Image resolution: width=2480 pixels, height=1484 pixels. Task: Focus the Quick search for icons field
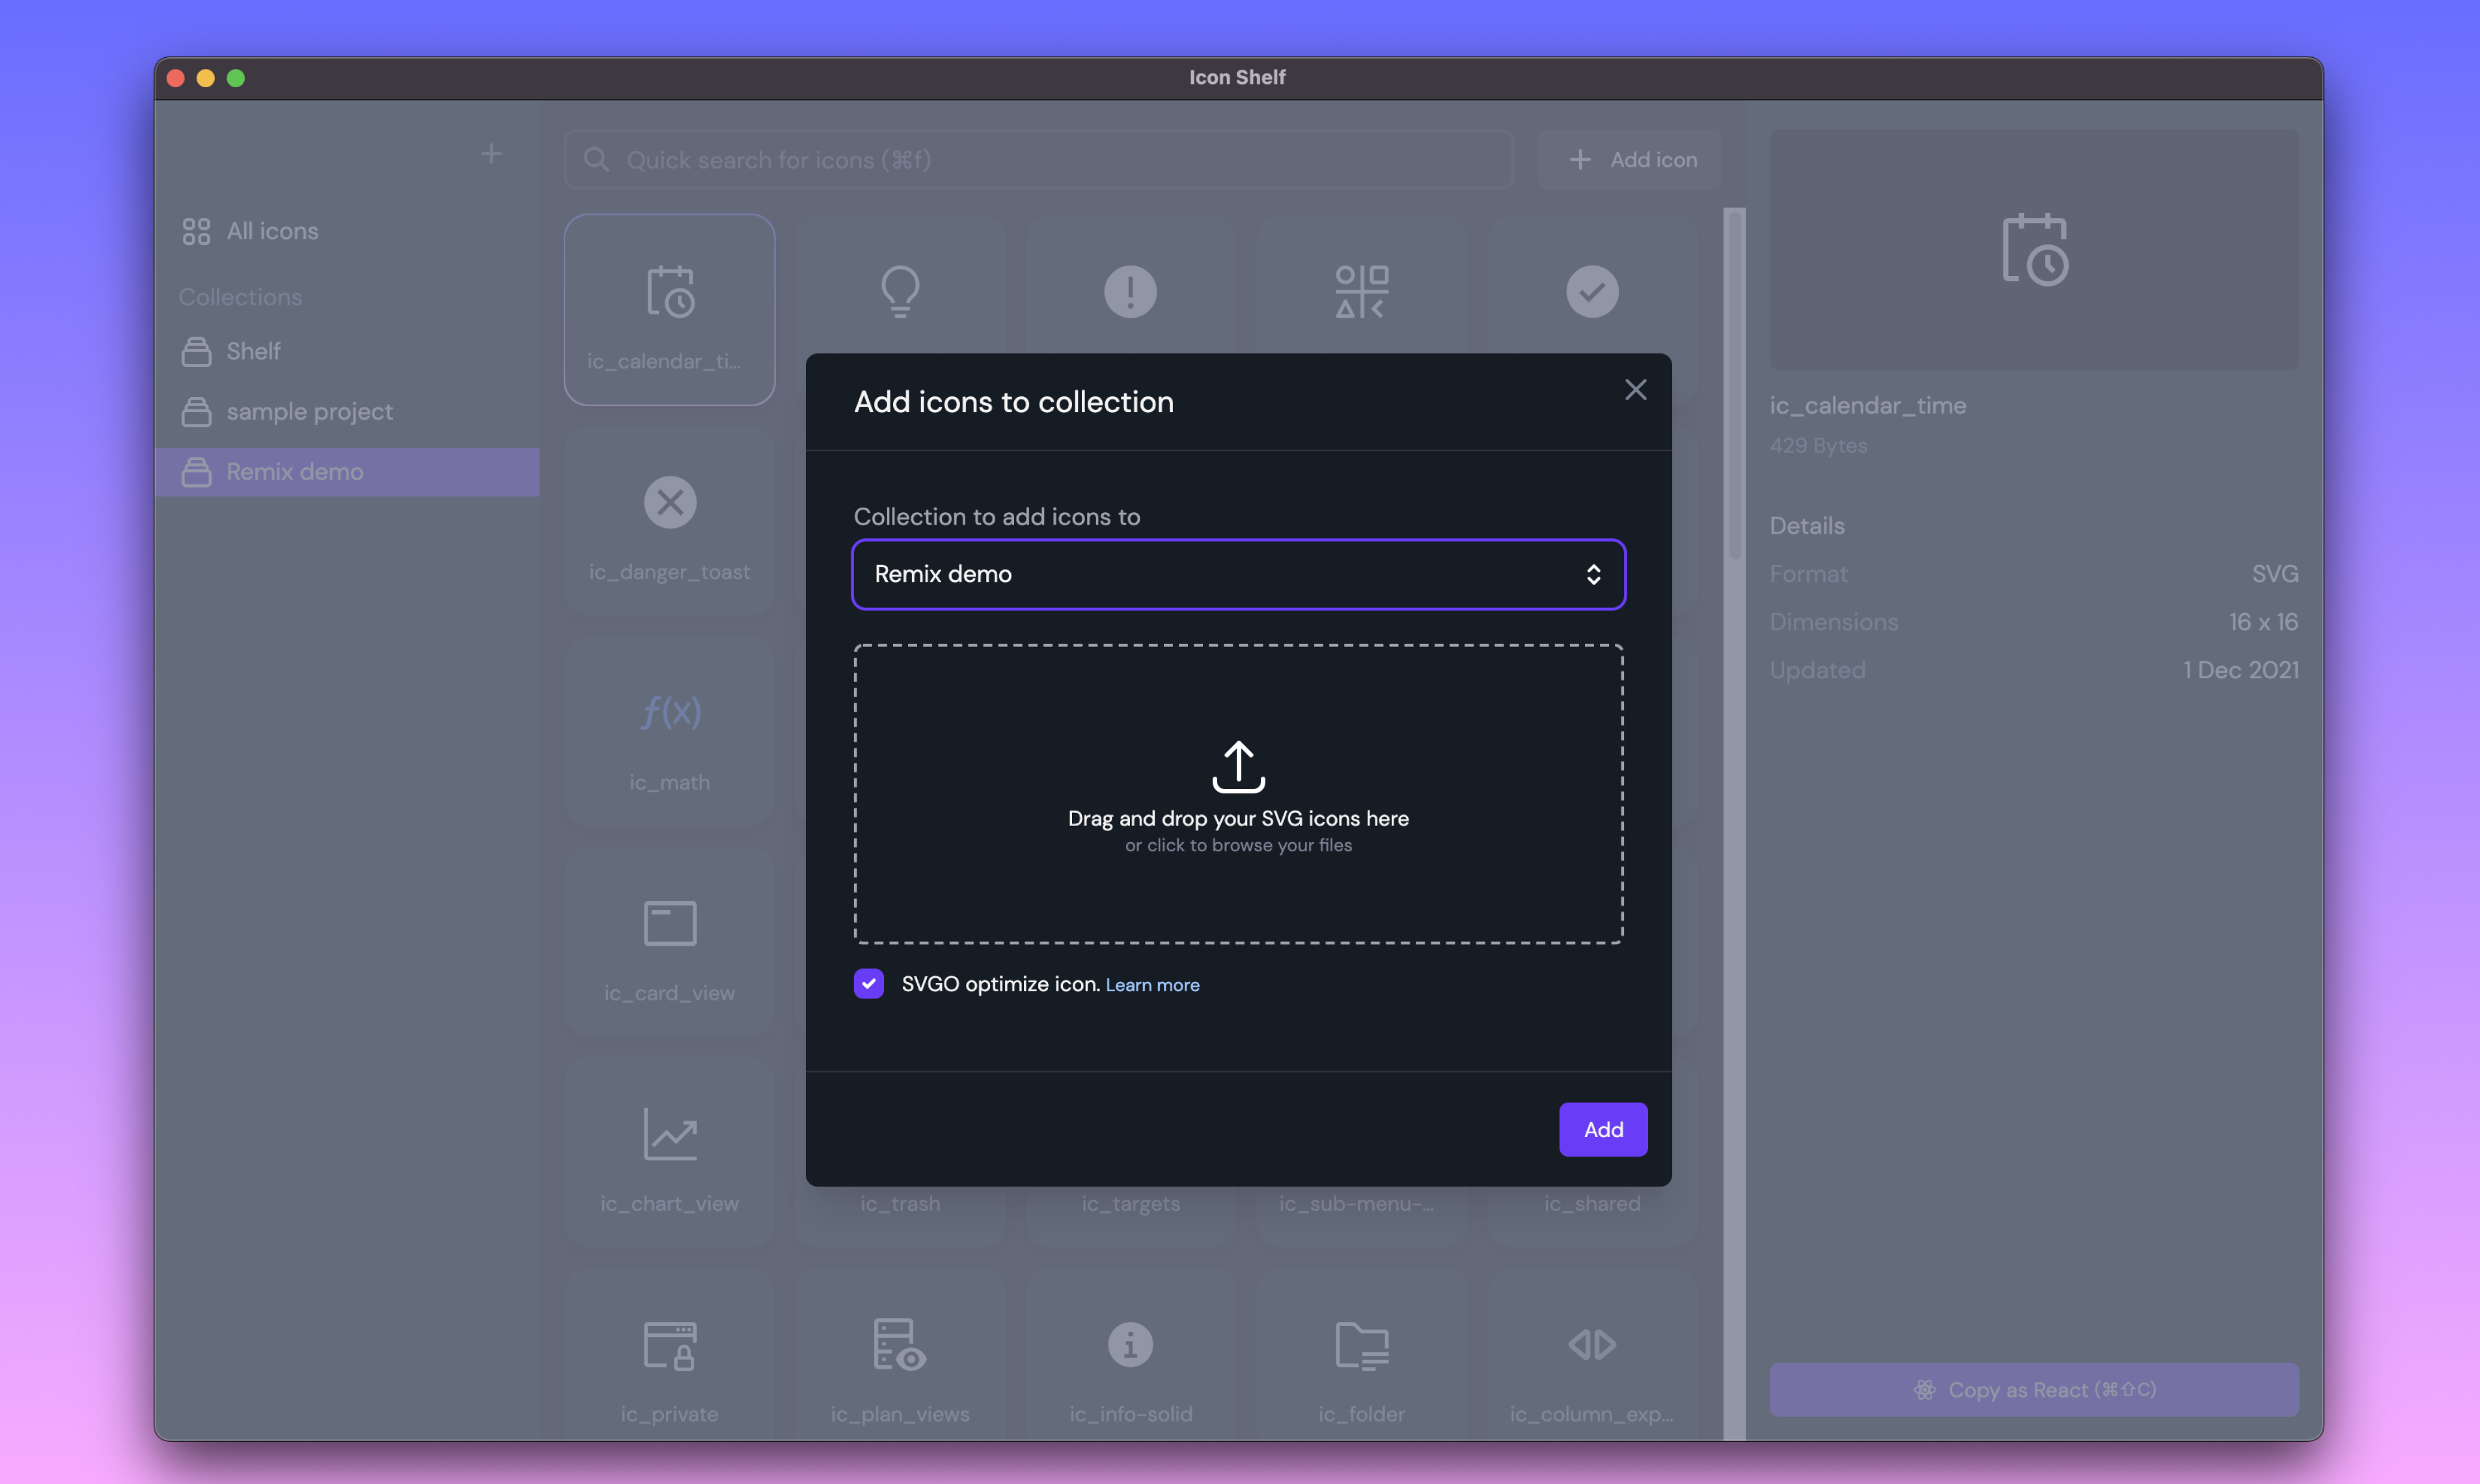1038,160
